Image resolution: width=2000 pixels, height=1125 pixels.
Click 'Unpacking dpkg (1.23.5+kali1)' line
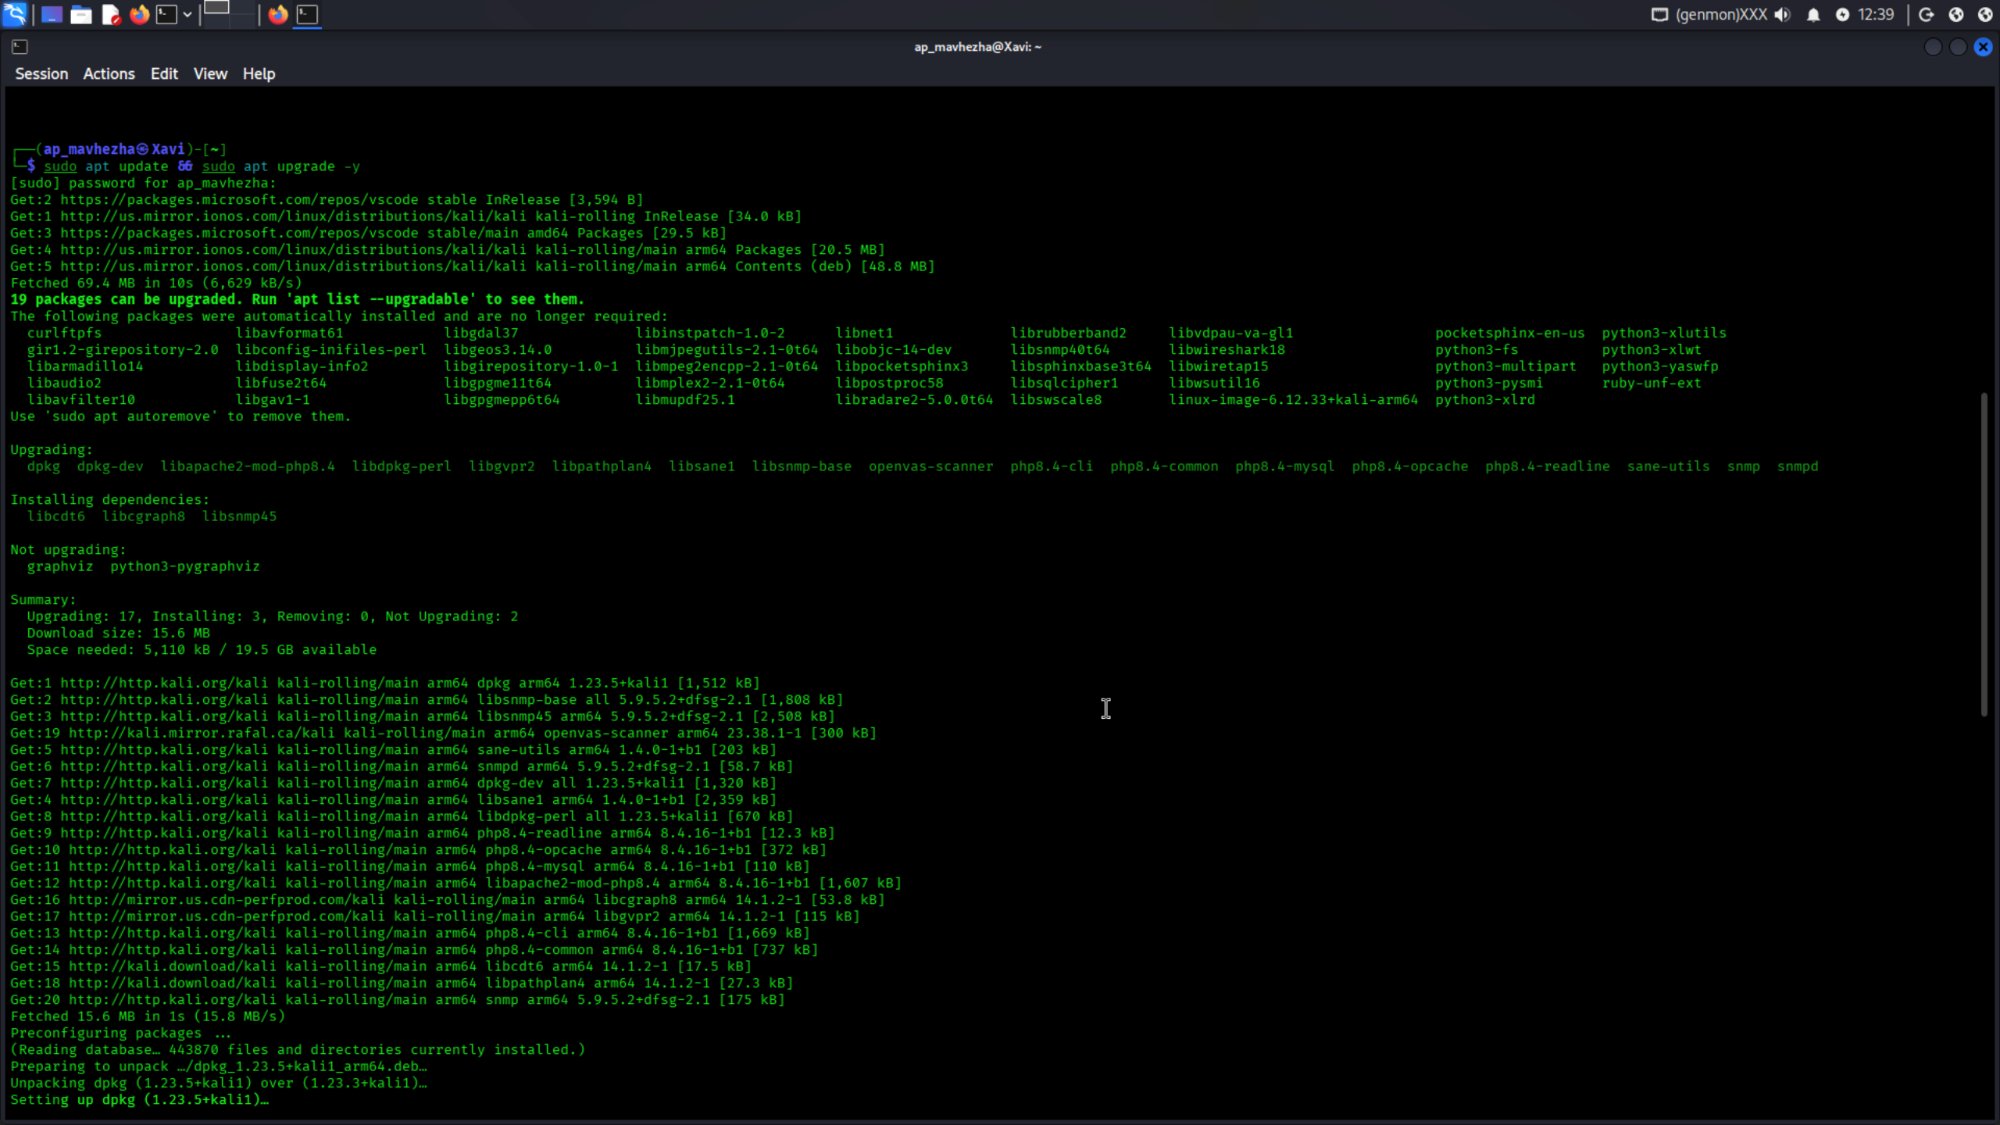[219, 1083]
